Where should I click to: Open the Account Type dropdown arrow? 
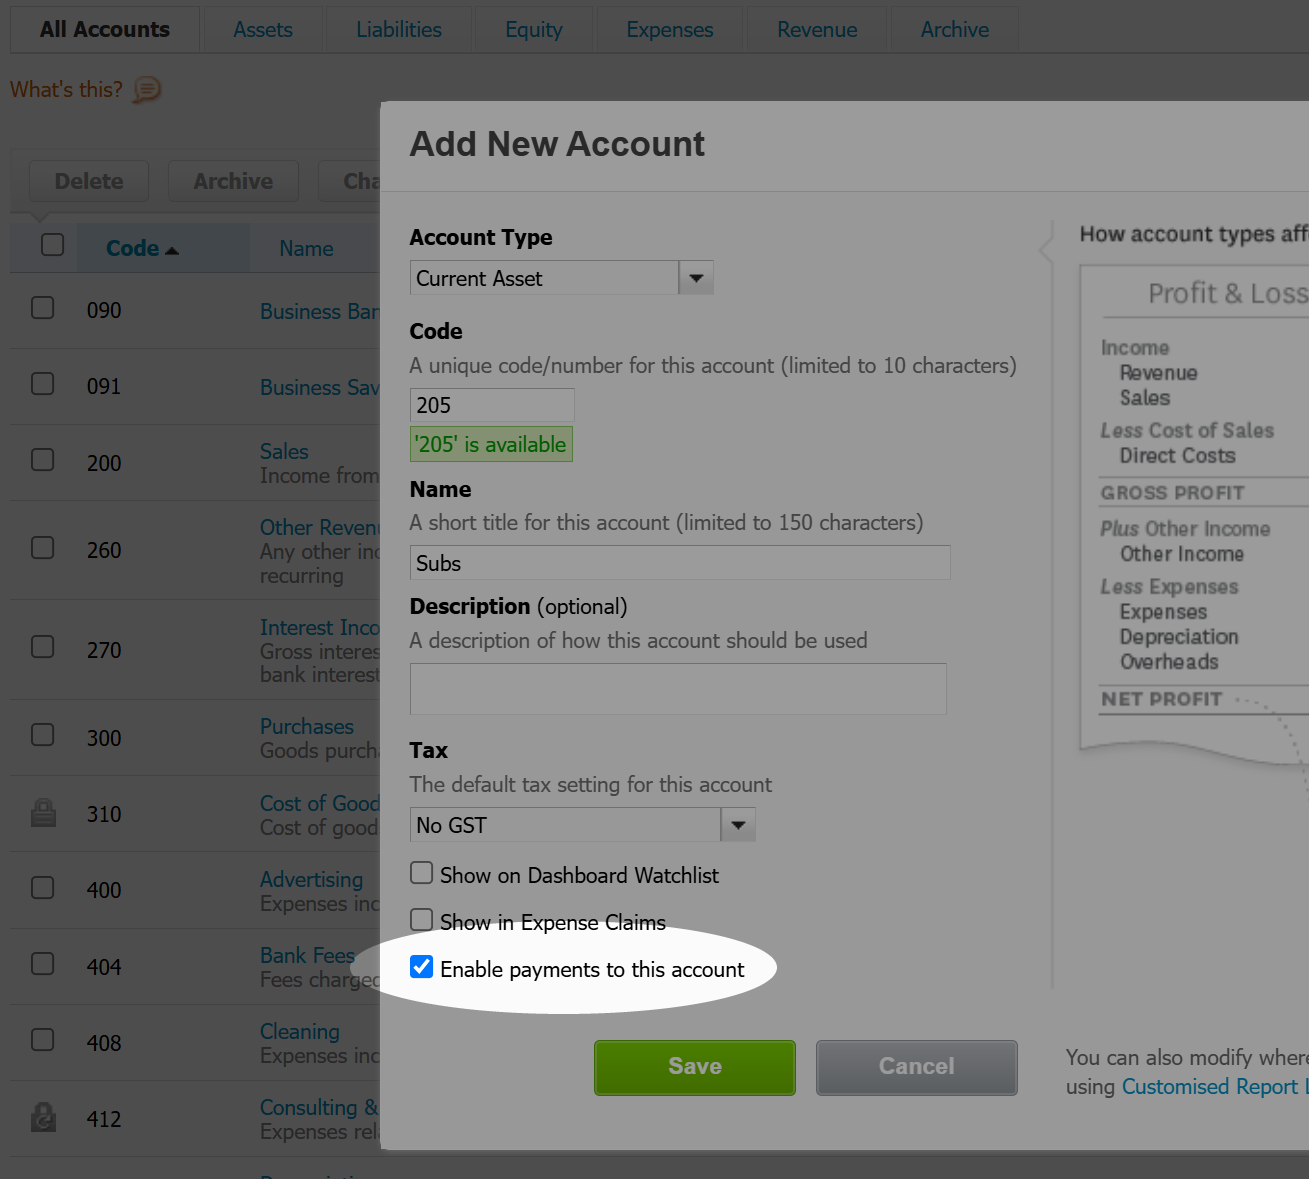(696, 278)
